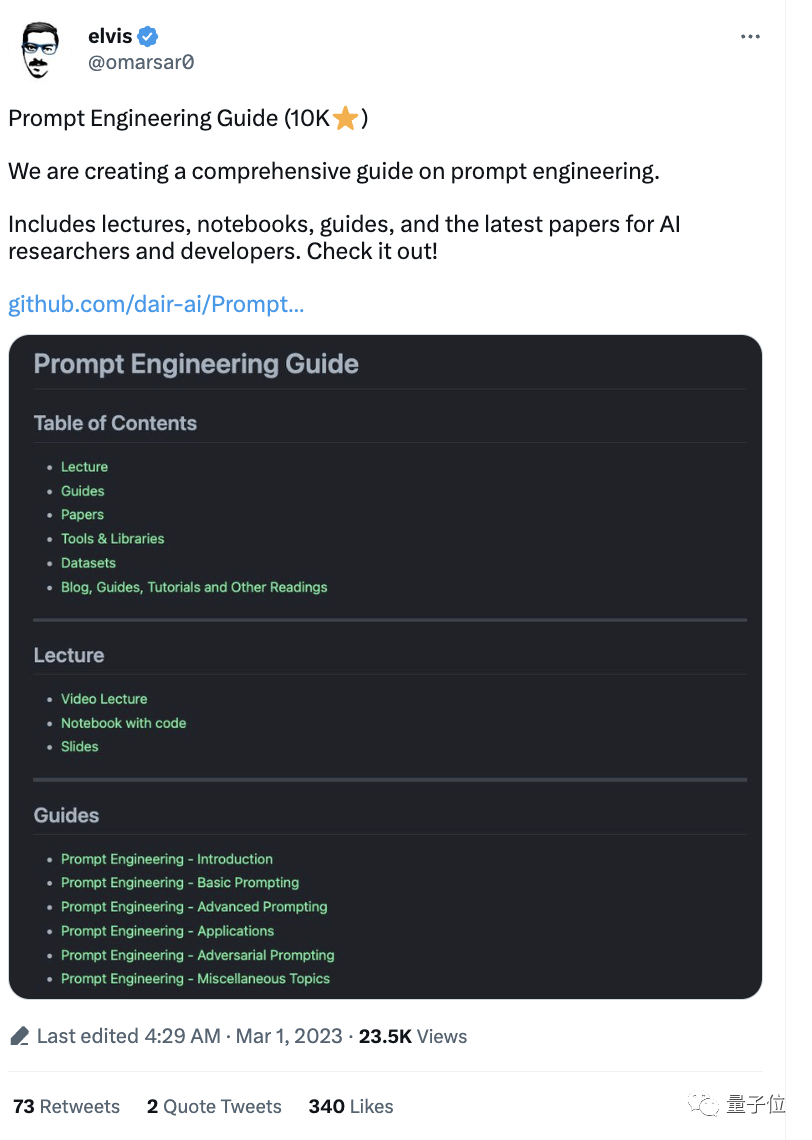Open the github.com/dair-ai/Prompt link
The height and width of the screenshot is (1140, 812).
[x=156, y=304]
